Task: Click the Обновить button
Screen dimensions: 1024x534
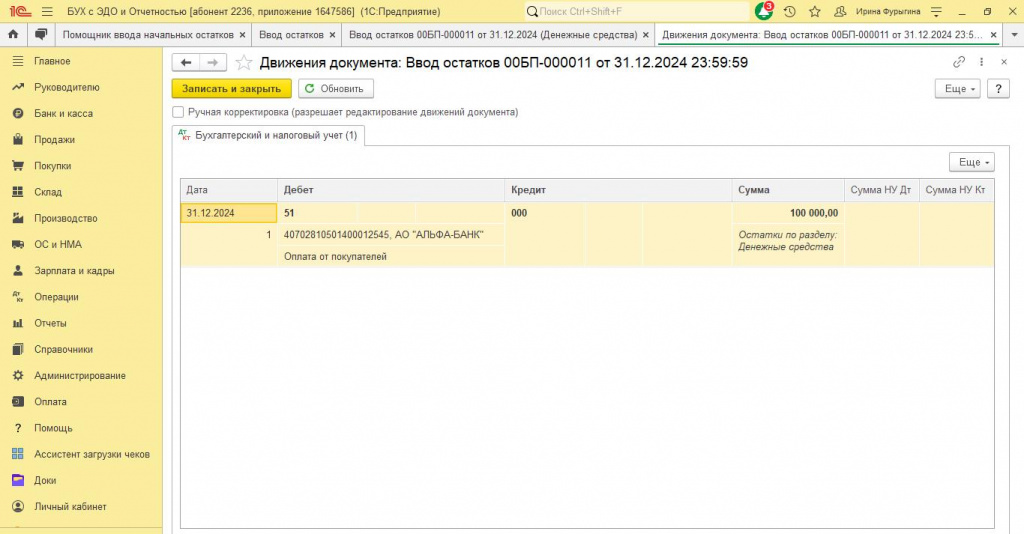Action: coord(336,89)
